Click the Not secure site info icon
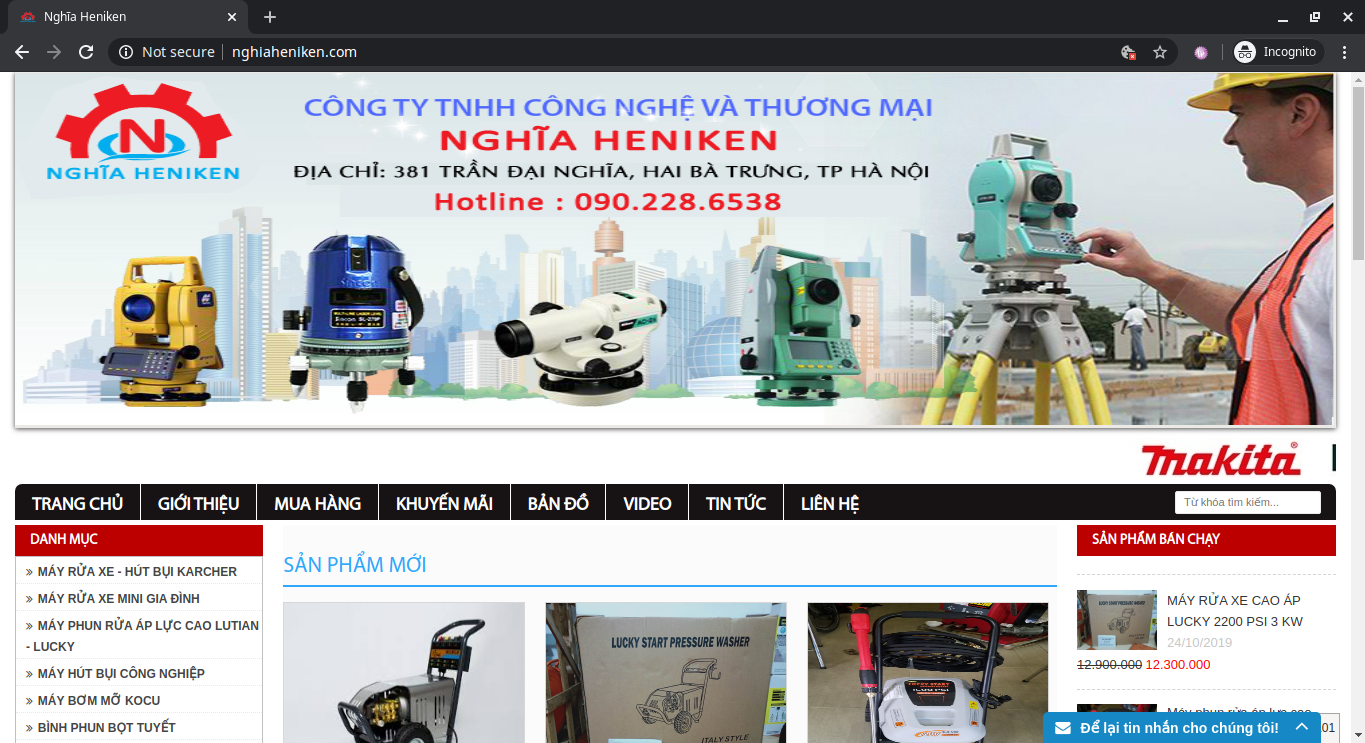The image size is (1365, 743). pyautogui.click(x=126, y=52)
